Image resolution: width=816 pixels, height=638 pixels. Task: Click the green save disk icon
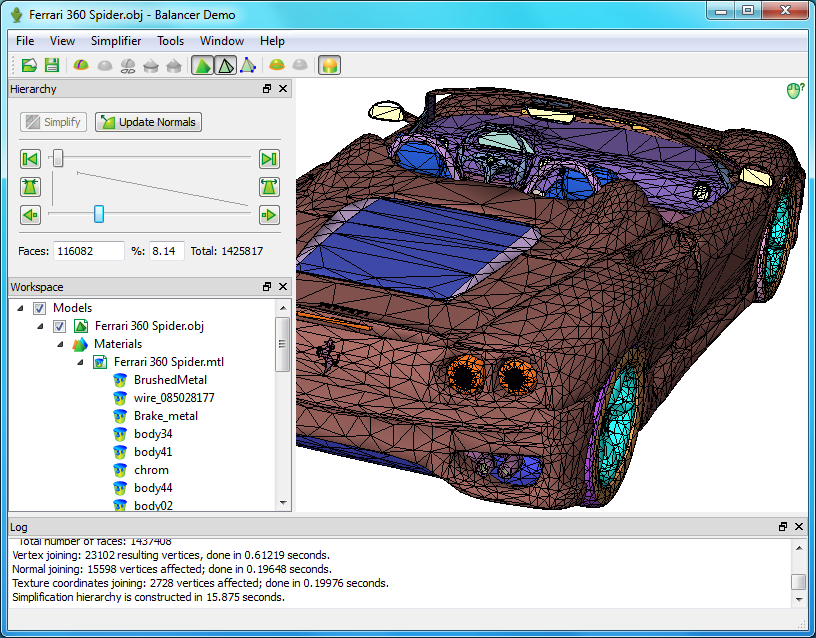point(51,65)
